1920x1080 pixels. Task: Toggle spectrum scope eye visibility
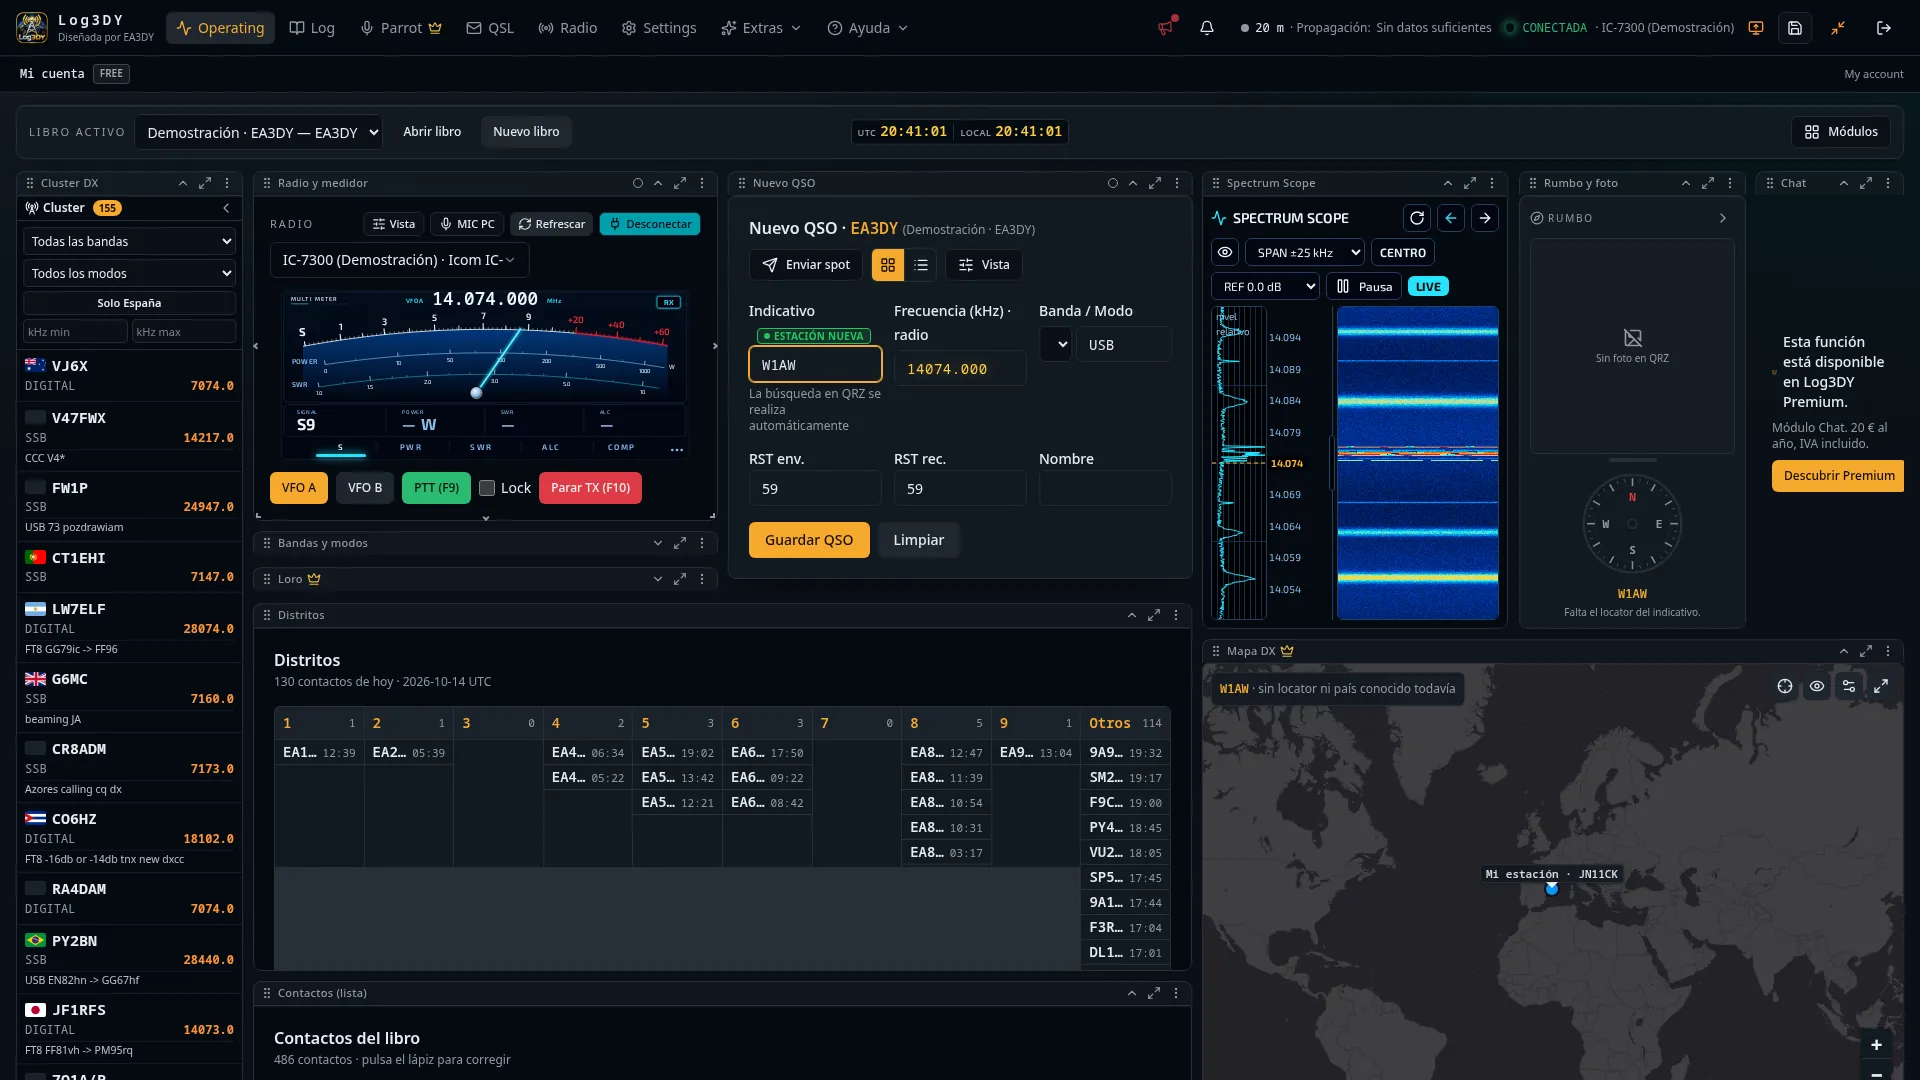pos(1225,253)
